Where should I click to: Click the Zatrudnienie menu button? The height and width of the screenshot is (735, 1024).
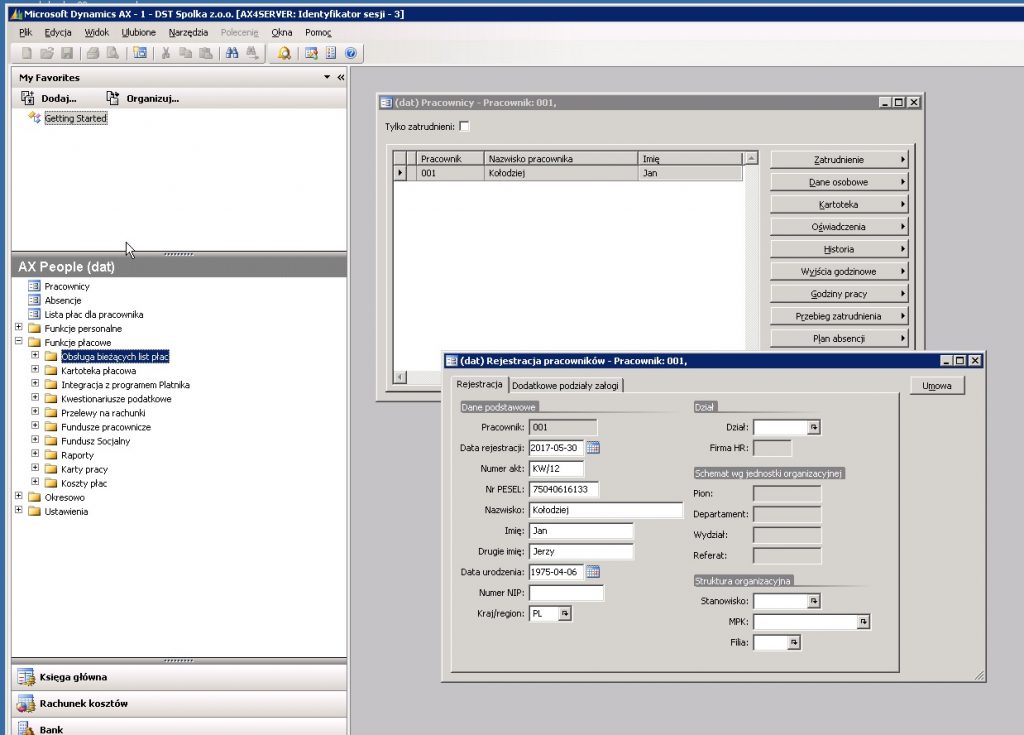839,159
